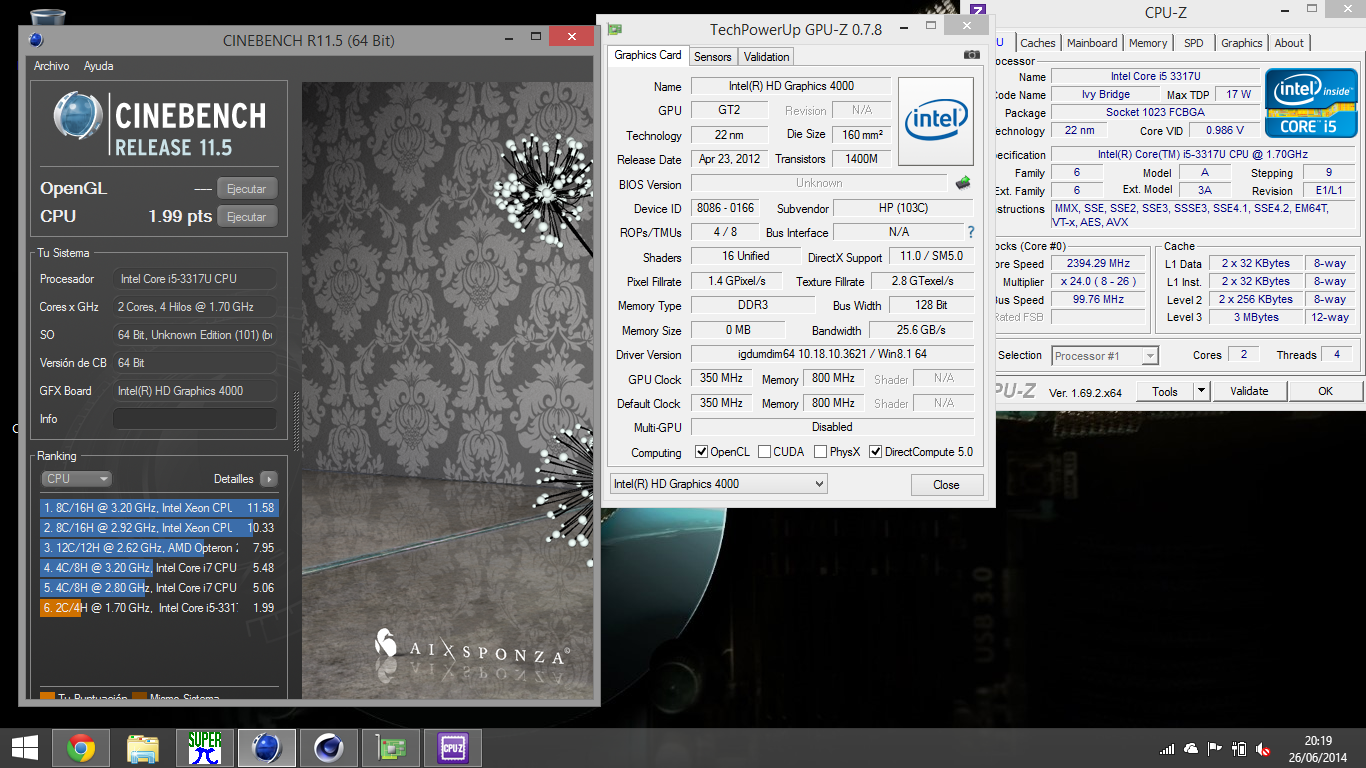Select ranking row 1 Intel Xeon 11.58

(x=158, y=508)
